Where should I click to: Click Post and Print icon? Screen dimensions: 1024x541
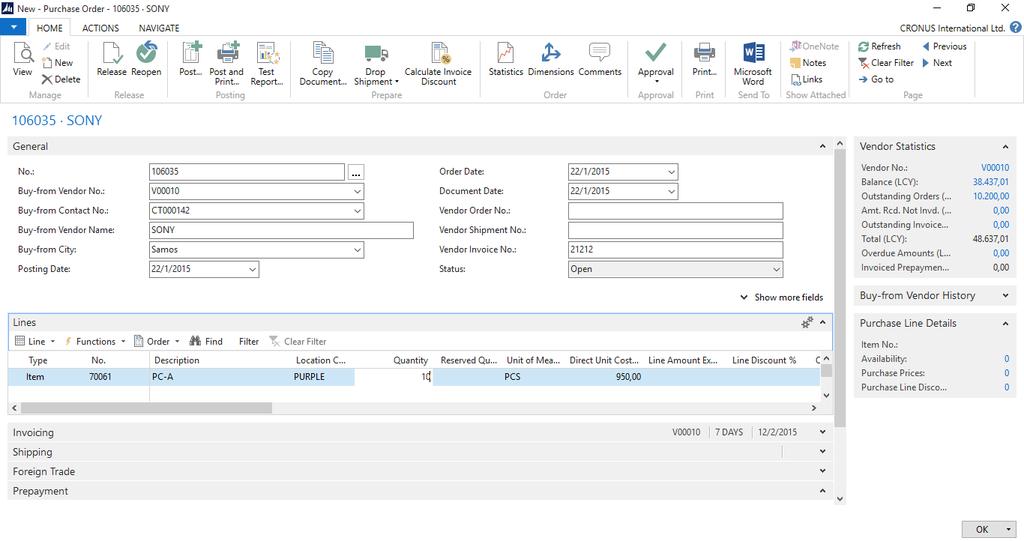pyautogui.click(x=227, y=63)
